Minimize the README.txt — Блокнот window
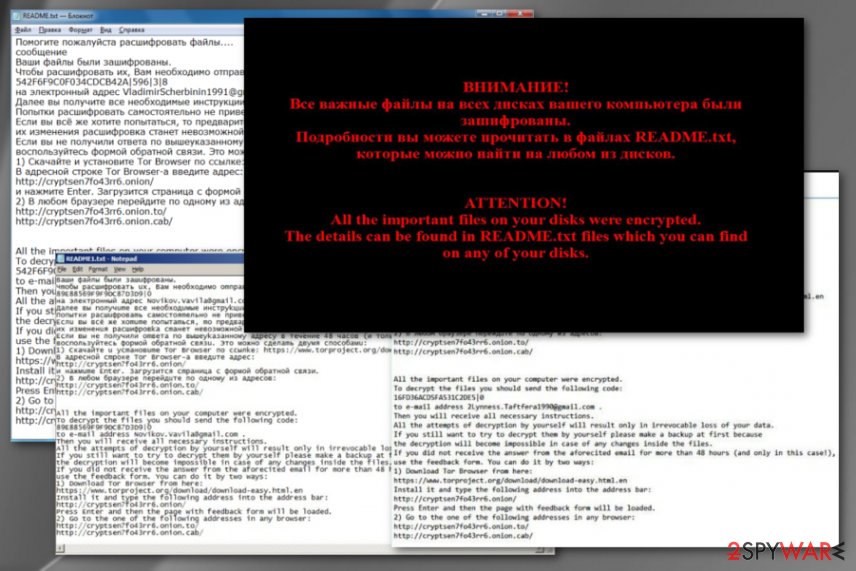Image resolution: width=856 pixels, height=571 pixels. tap(483, 13)
